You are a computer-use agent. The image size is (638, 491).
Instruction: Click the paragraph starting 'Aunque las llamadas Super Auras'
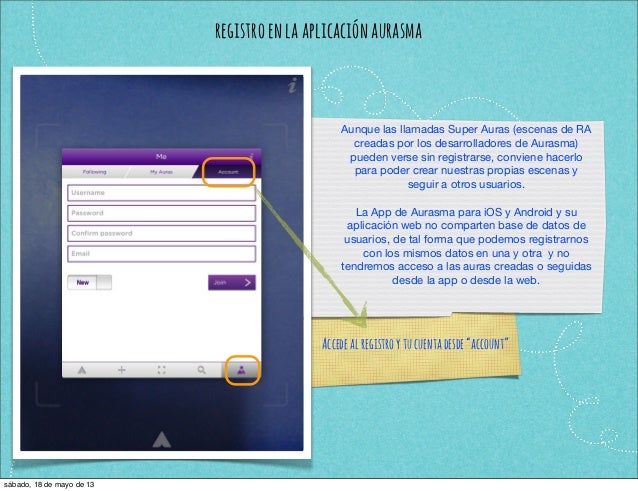tap(466, 157)
